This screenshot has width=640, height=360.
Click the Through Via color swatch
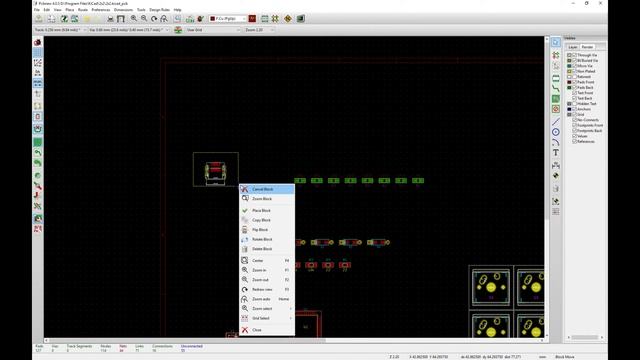[x=569, y=55]
